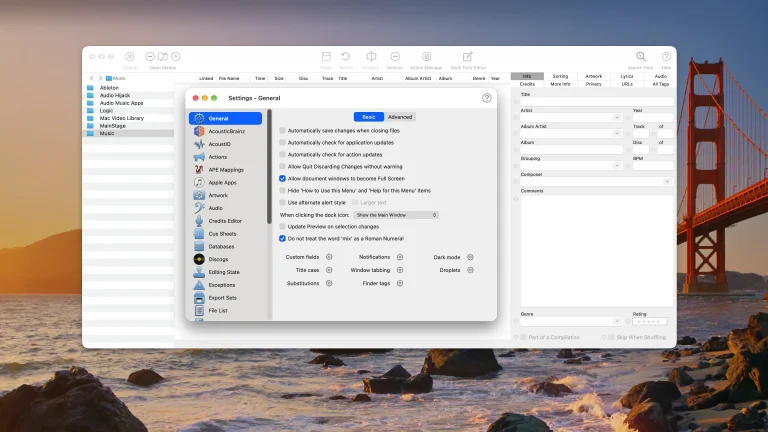Expand the Artist field dropdown
The width and height of the screenshot is (768, 432).
[617, 118]
